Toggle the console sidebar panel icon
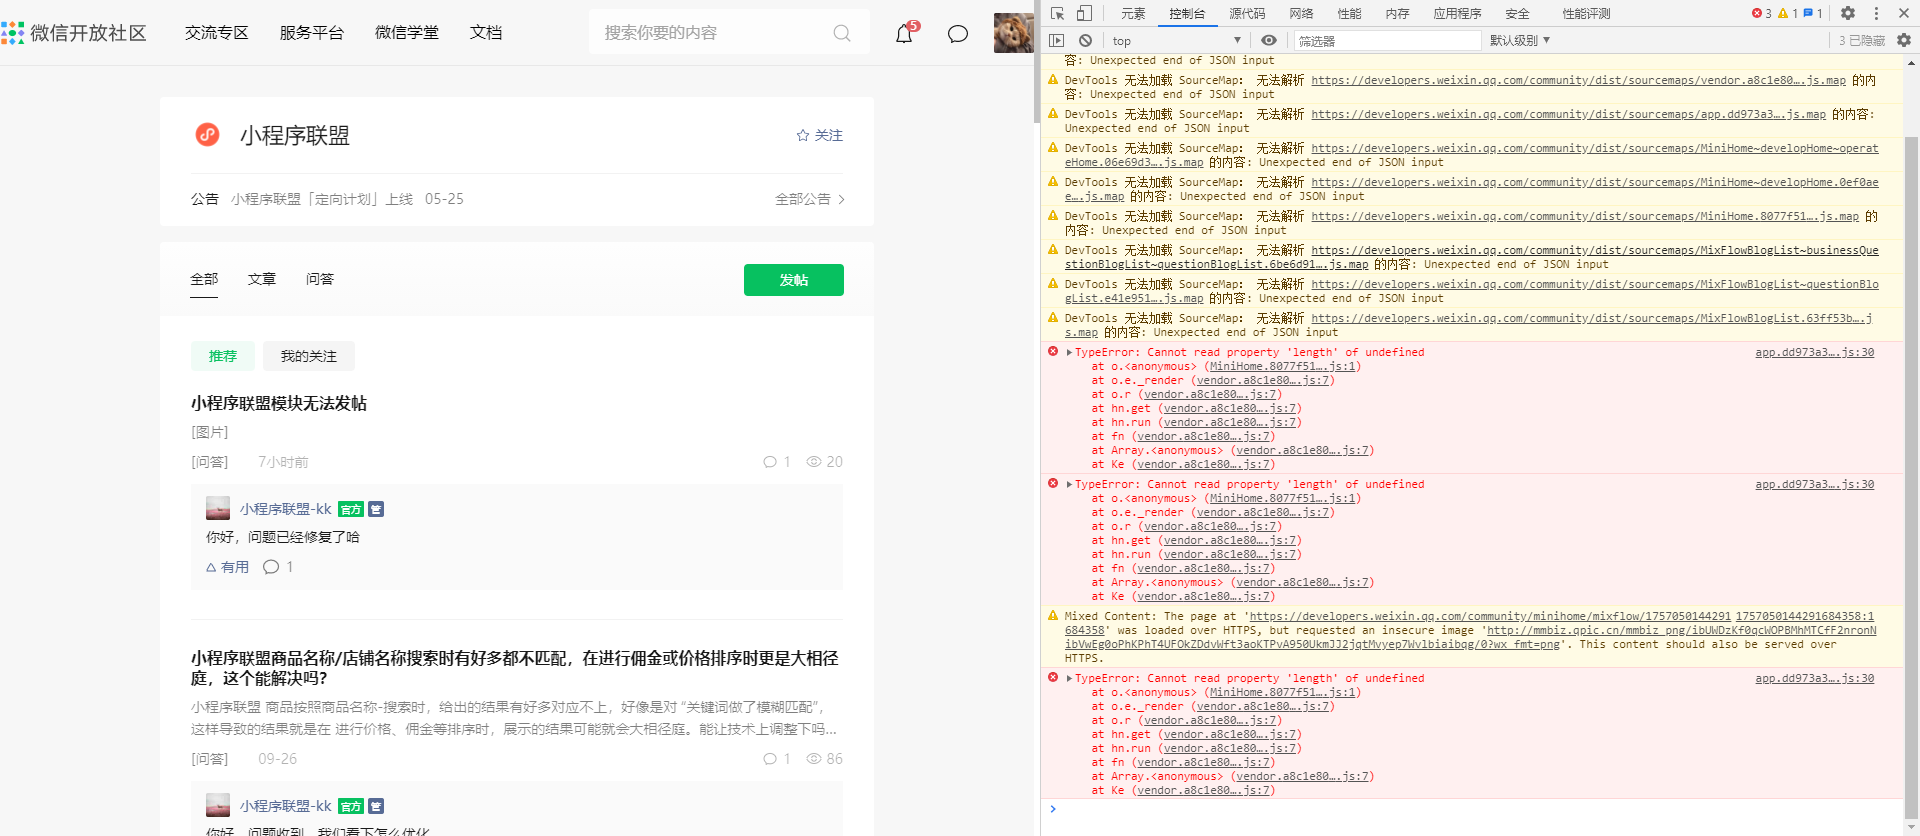Screen dimensions: 1920x836 [x=1057, y=40]
